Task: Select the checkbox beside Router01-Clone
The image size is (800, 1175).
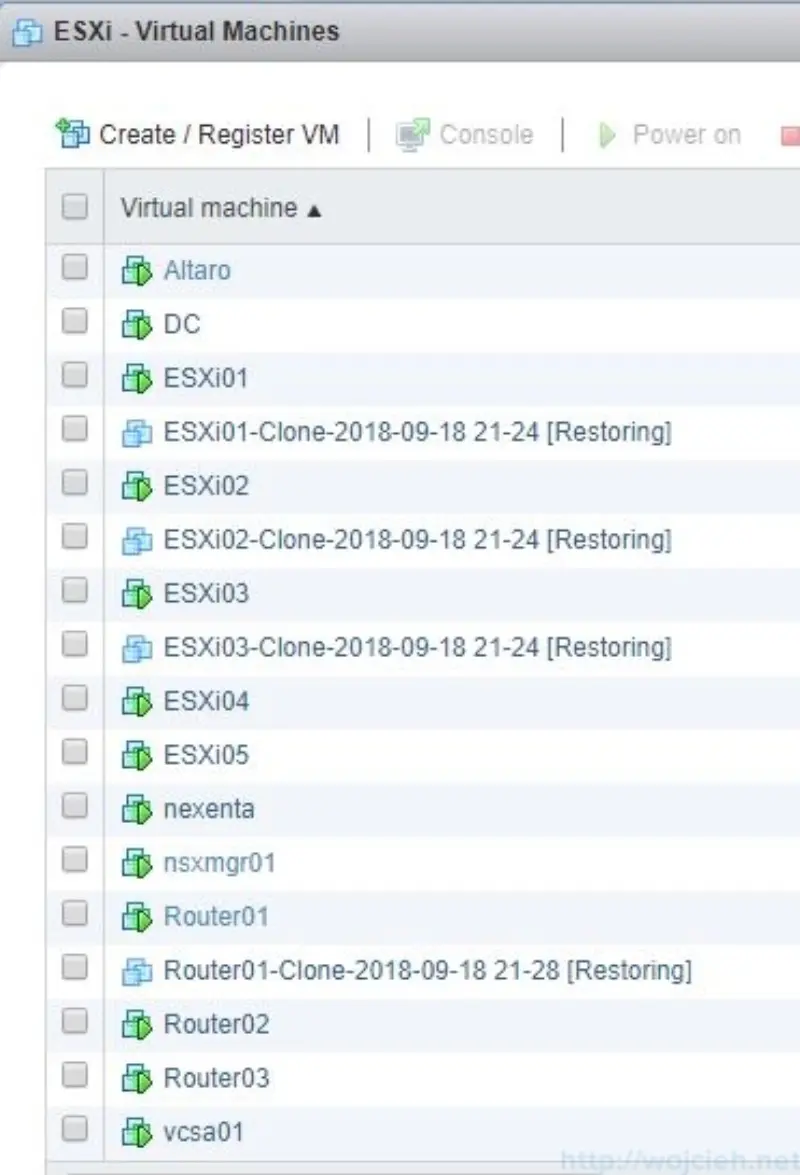Action: tap(73, 969)
